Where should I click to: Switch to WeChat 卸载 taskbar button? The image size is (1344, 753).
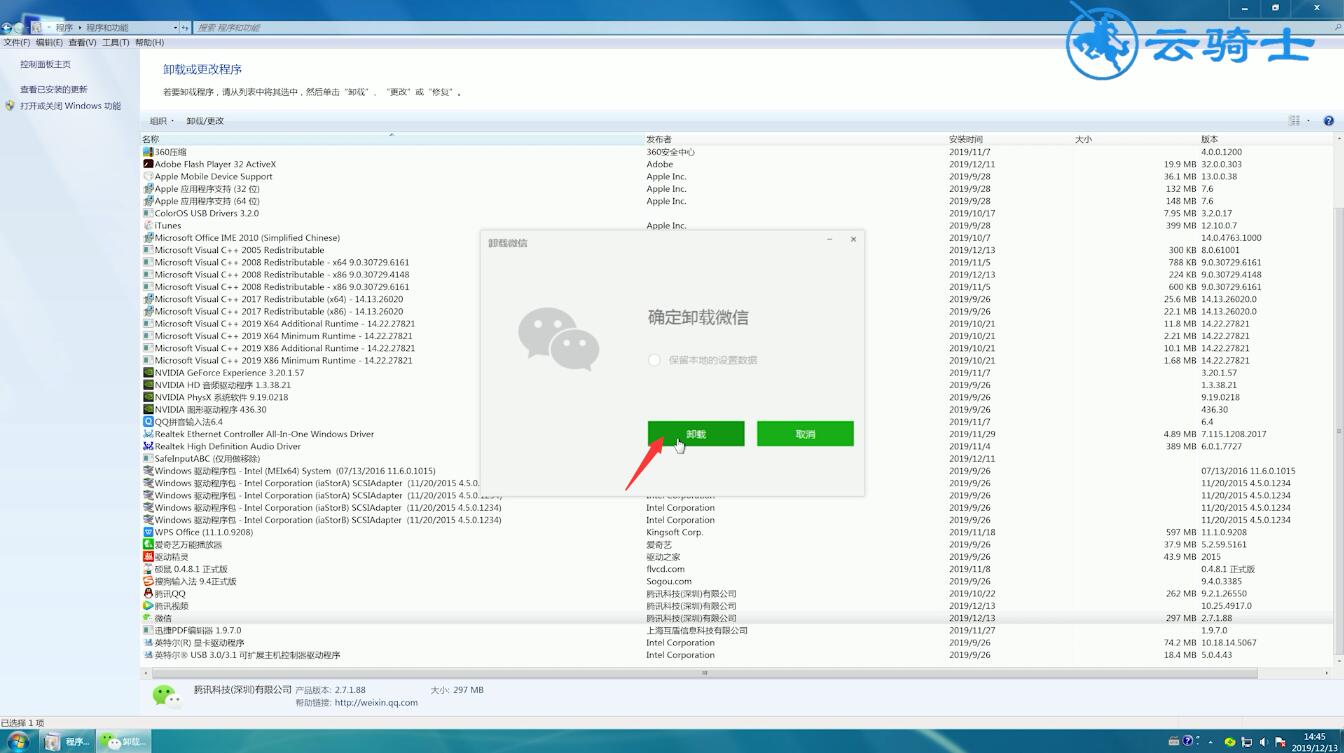(124, 742)
